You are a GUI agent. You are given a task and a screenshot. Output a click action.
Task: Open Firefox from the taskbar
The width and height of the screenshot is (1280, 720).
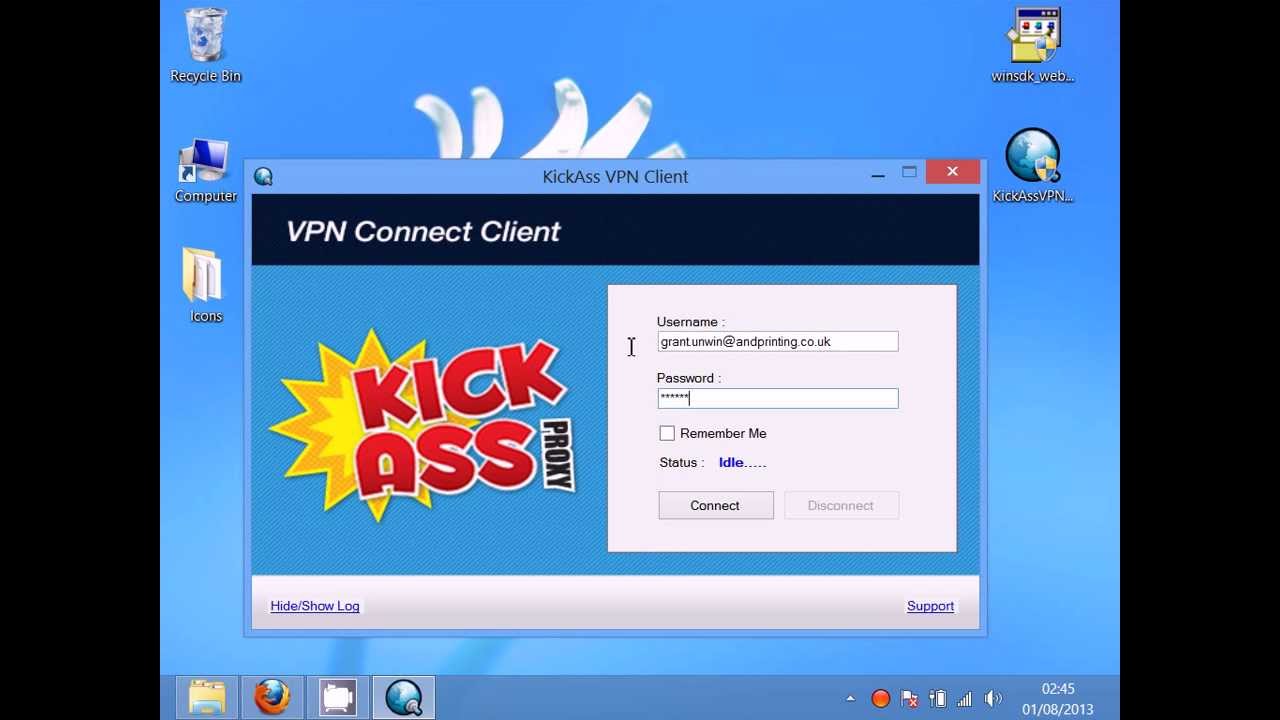point(272,697)
